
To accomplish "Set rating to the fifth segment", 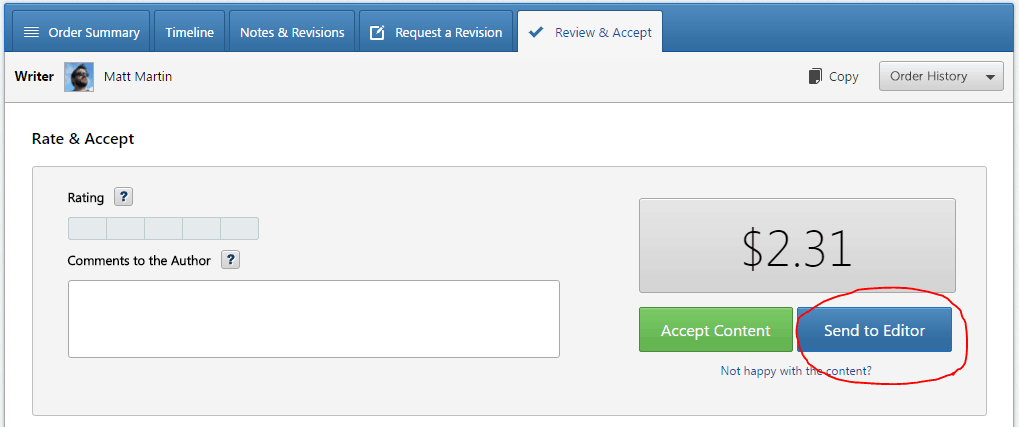I will pyautogui.click(x=240, y=229).
